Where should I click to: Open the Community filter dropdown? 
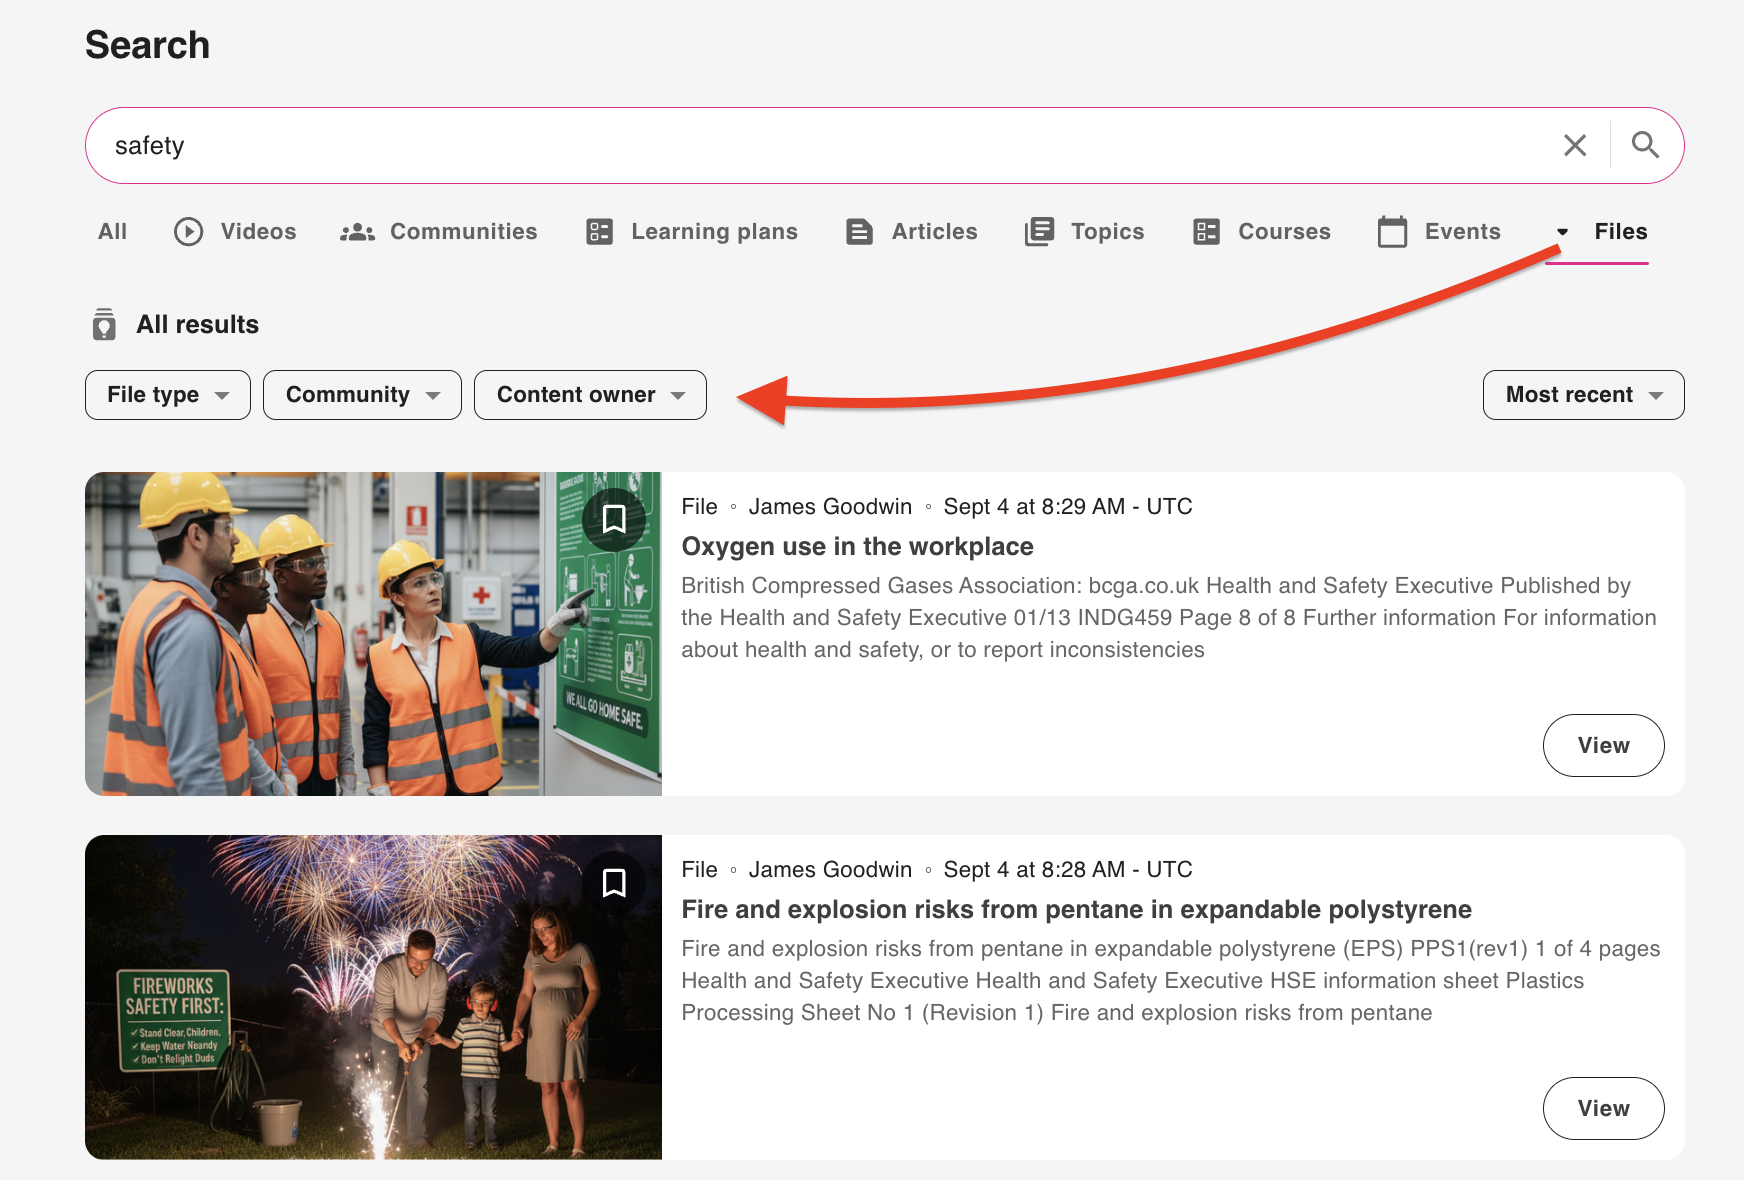362,395
